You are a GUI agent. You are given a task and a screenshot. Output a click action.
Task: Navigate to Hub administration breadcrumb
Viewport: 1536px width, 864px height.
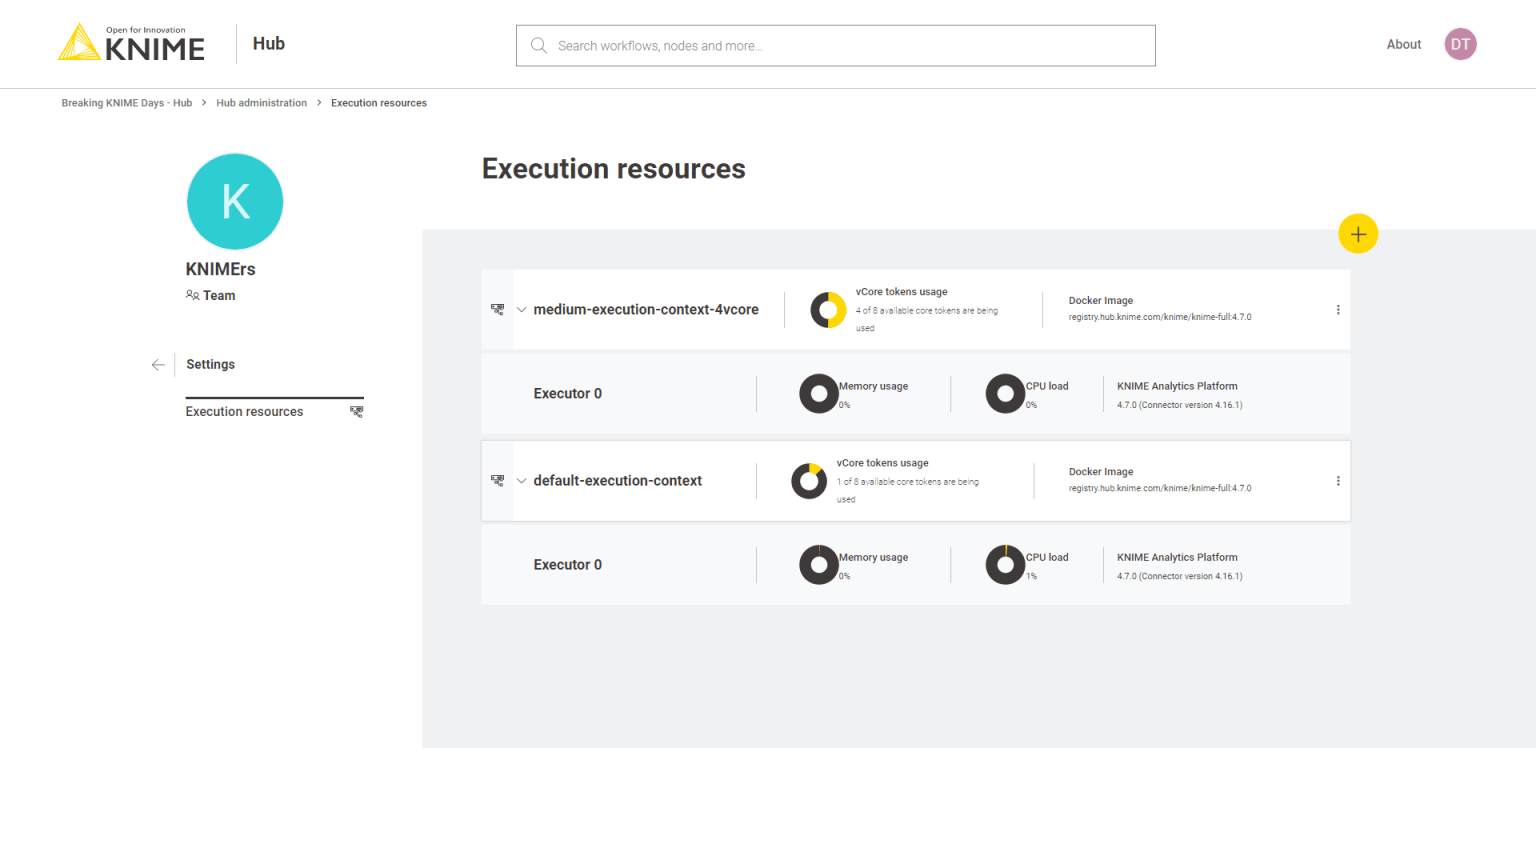261,103
